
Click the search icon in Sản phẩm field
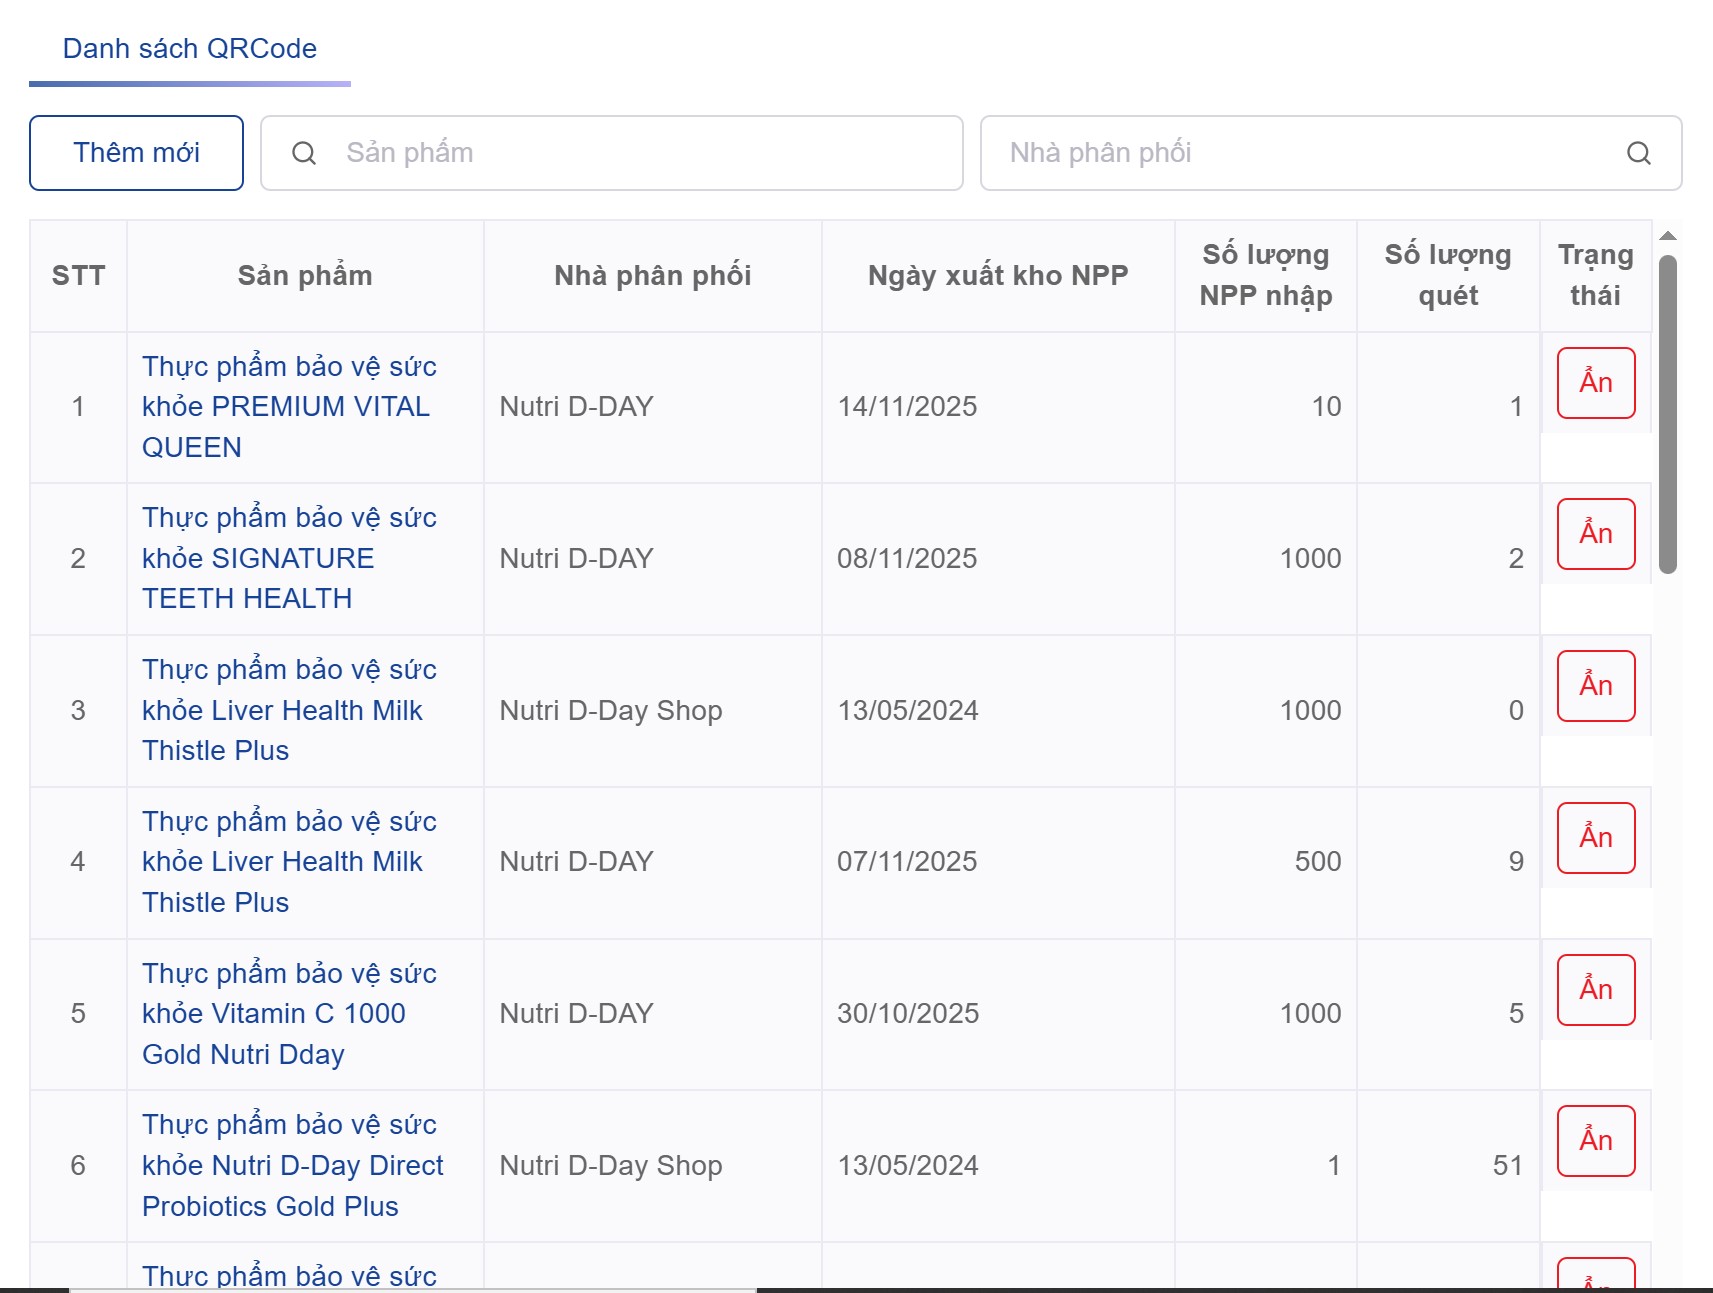304,153
